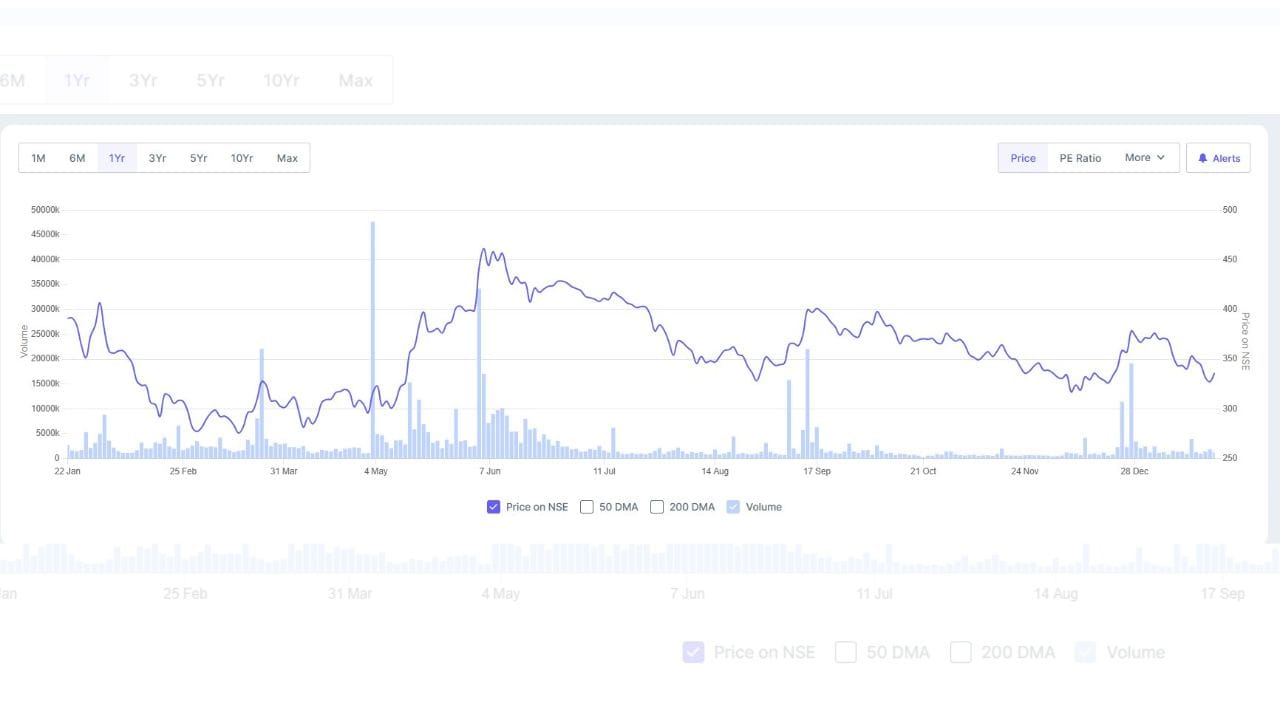Switch to the 5Yr range

click(x=199, y=158)
